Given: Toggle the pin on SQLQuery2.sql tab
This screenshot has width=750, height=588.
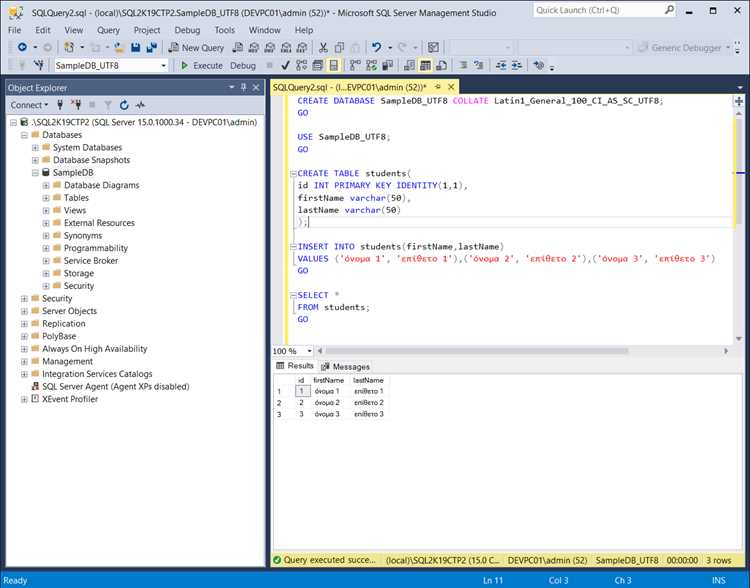Looking at the screenshot, I should point(438,87).
